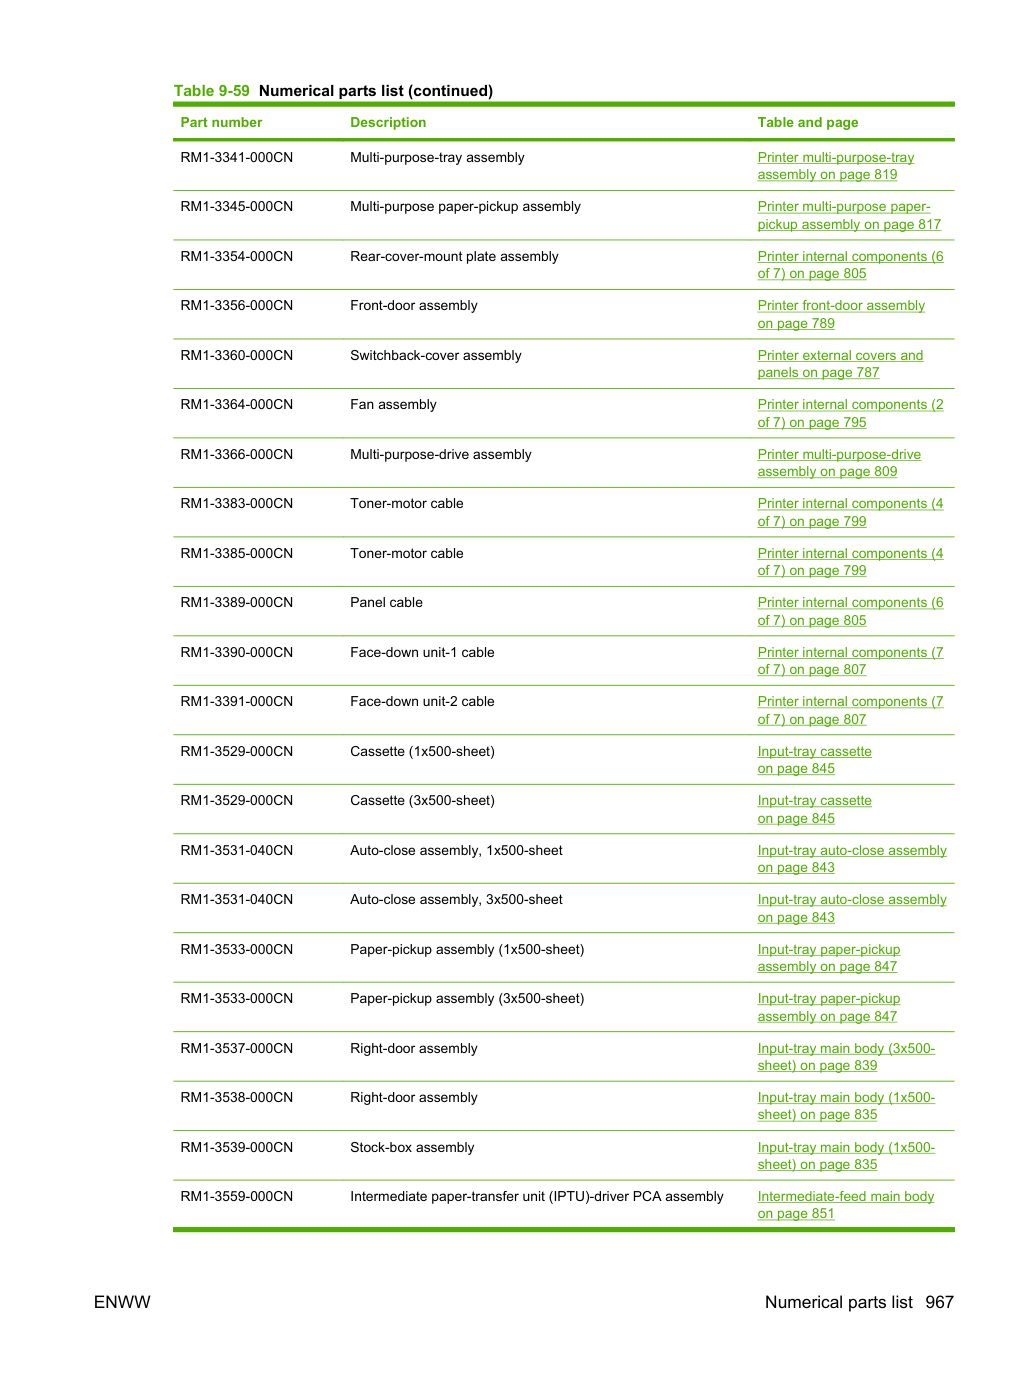Image resolution: width=1033 pixels, height=1375 pixels.
Task: Open the Printer multi-purpose paper-pickup assembly page 817 link
Action: [x=849, y=216]
